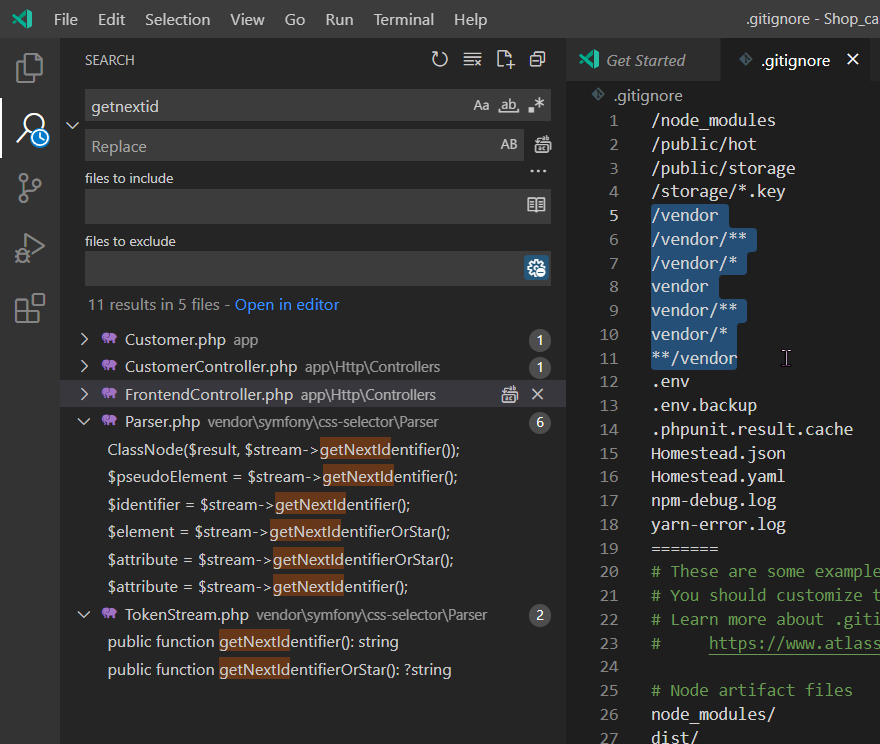This screenshot has width=880, height=744.
Task: Open the Terminal menu
Action: click(403, 19)
